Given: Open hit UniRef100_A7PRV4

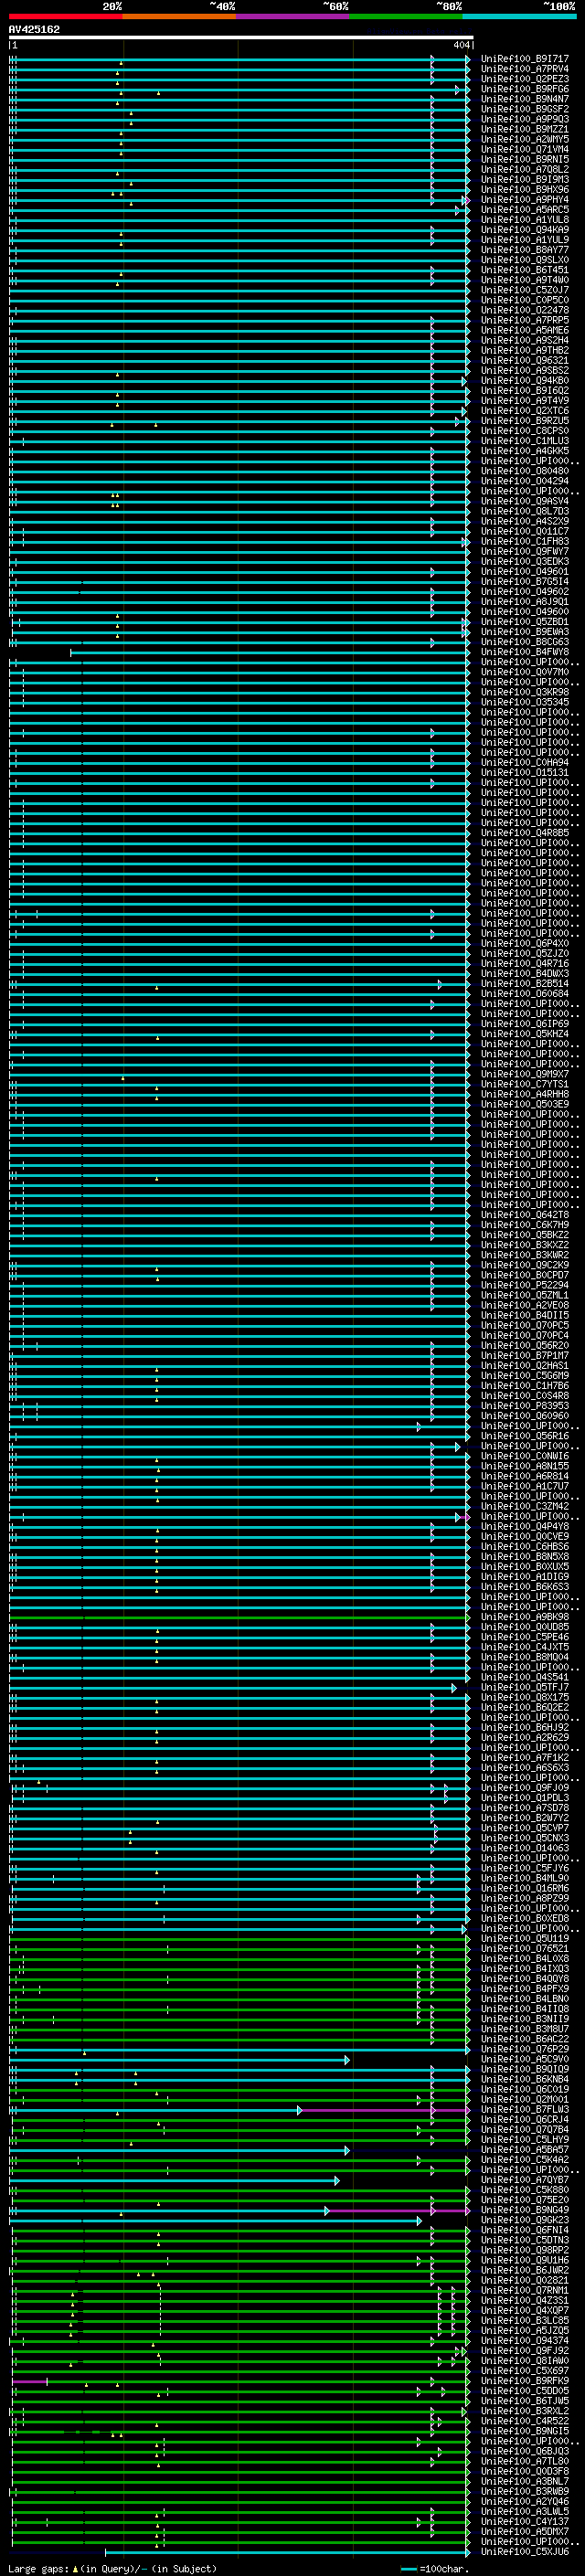Looking at the screenshot, I should [x=525, y=69].
